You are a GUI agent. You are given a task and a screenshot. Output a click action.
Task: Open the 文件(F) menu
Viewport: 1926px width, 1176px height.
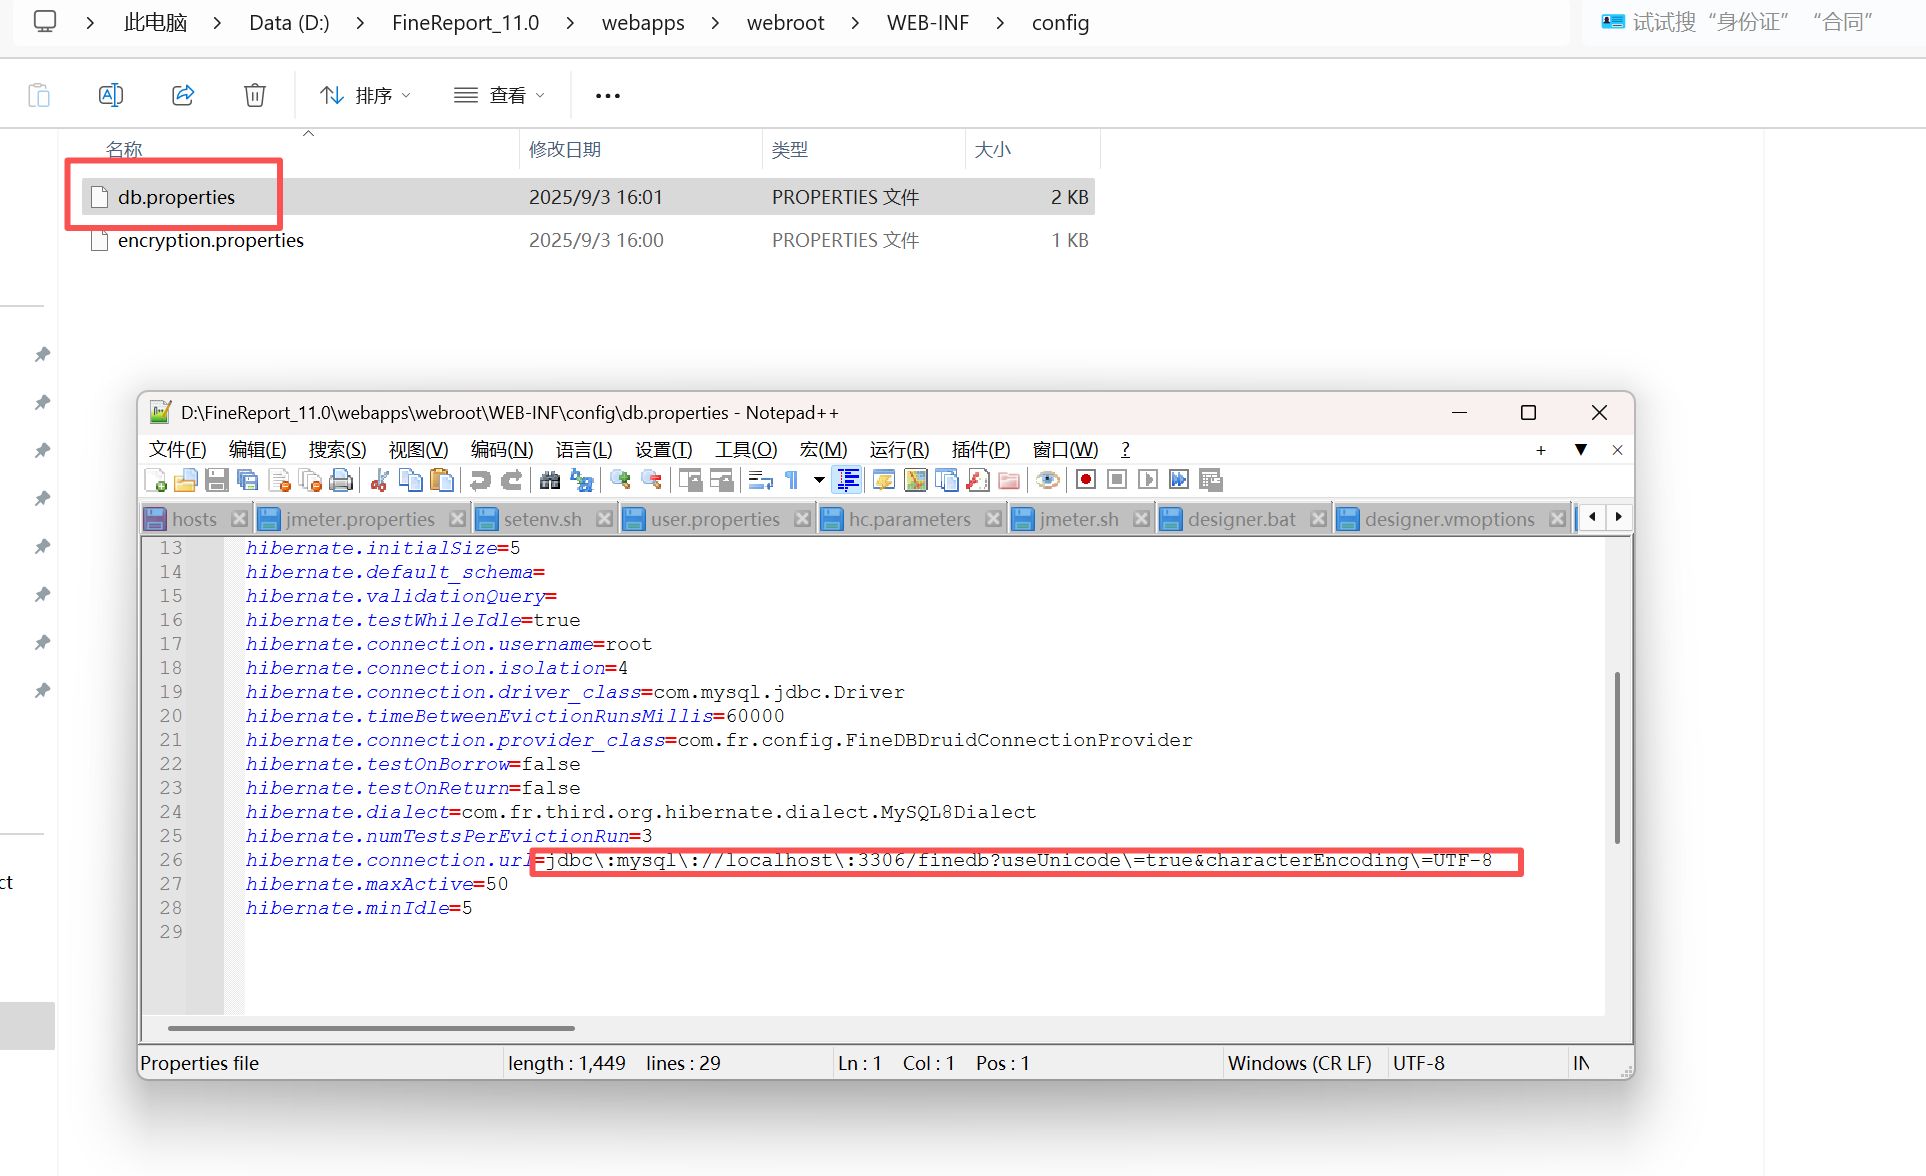(178, 450)
